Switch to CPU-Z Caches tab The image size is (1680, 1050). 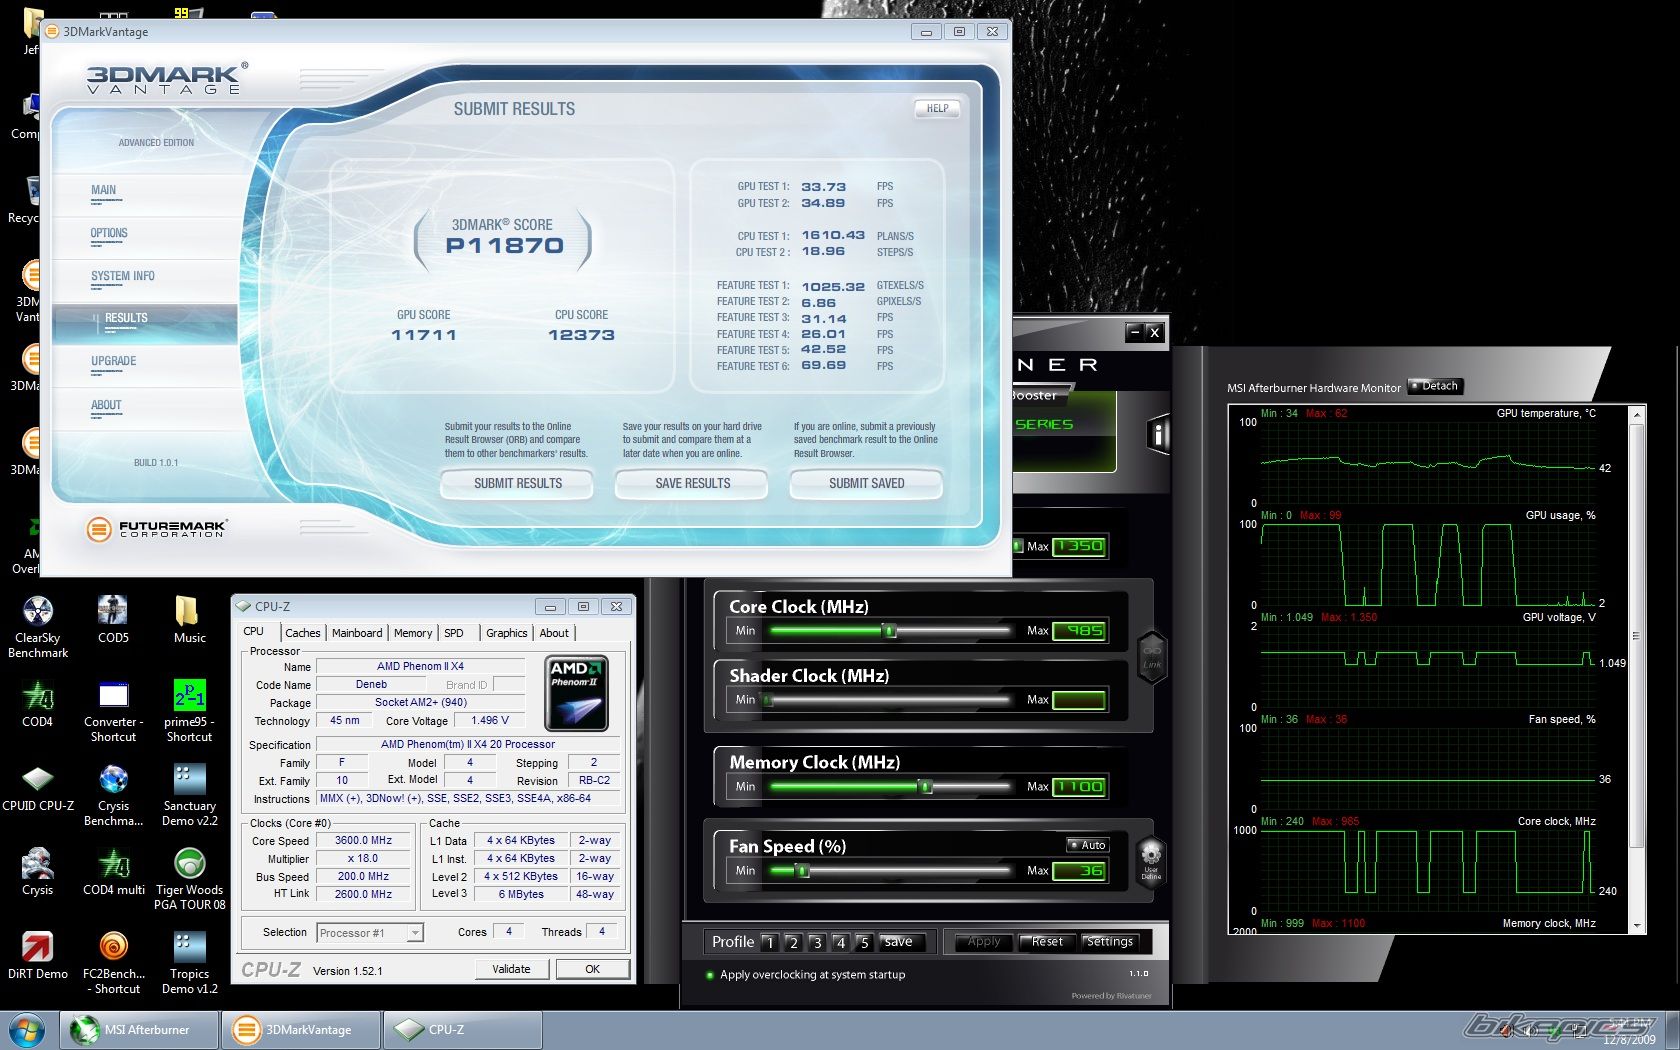point(302,633)
